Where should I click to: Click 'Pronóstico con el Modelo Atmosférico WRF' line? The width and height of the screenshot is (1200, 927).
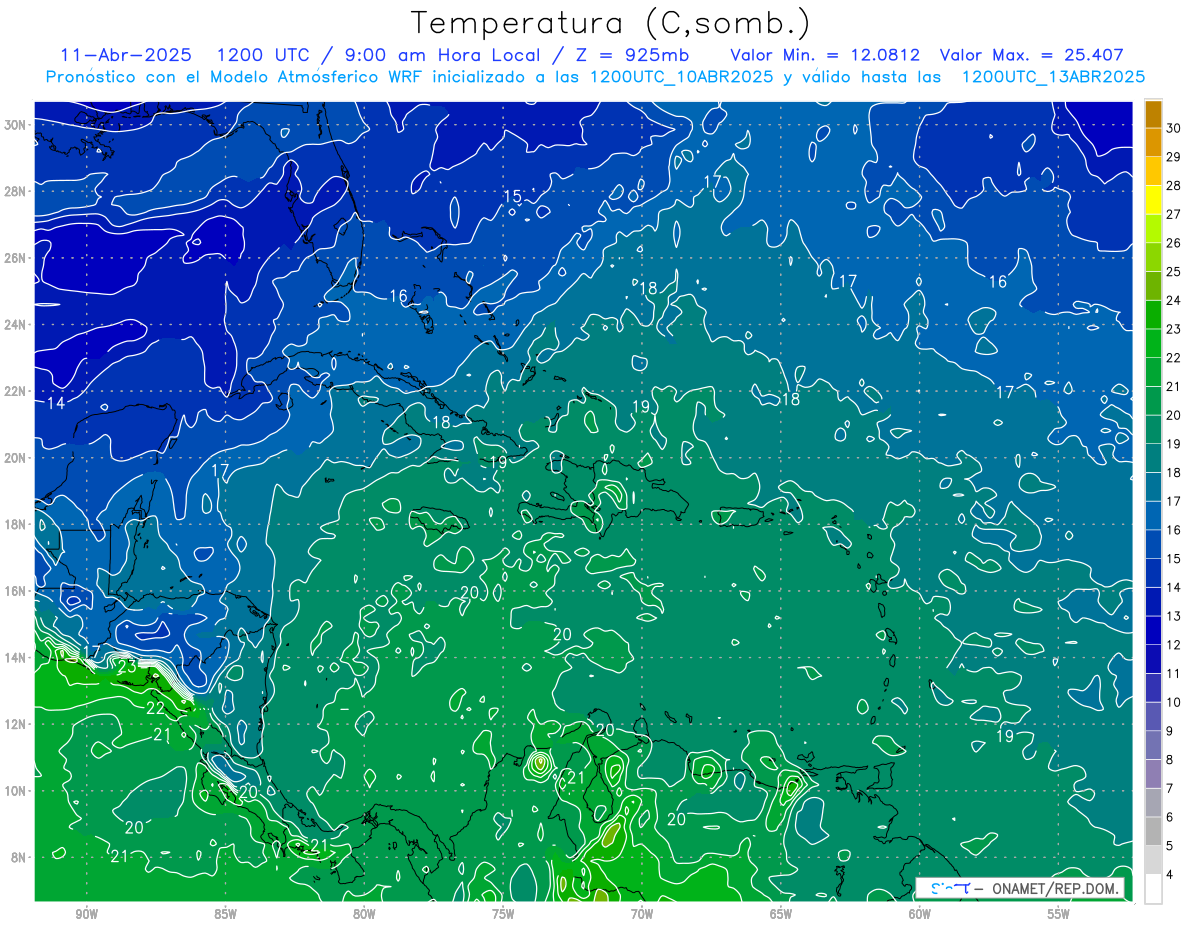coord(236,77)
